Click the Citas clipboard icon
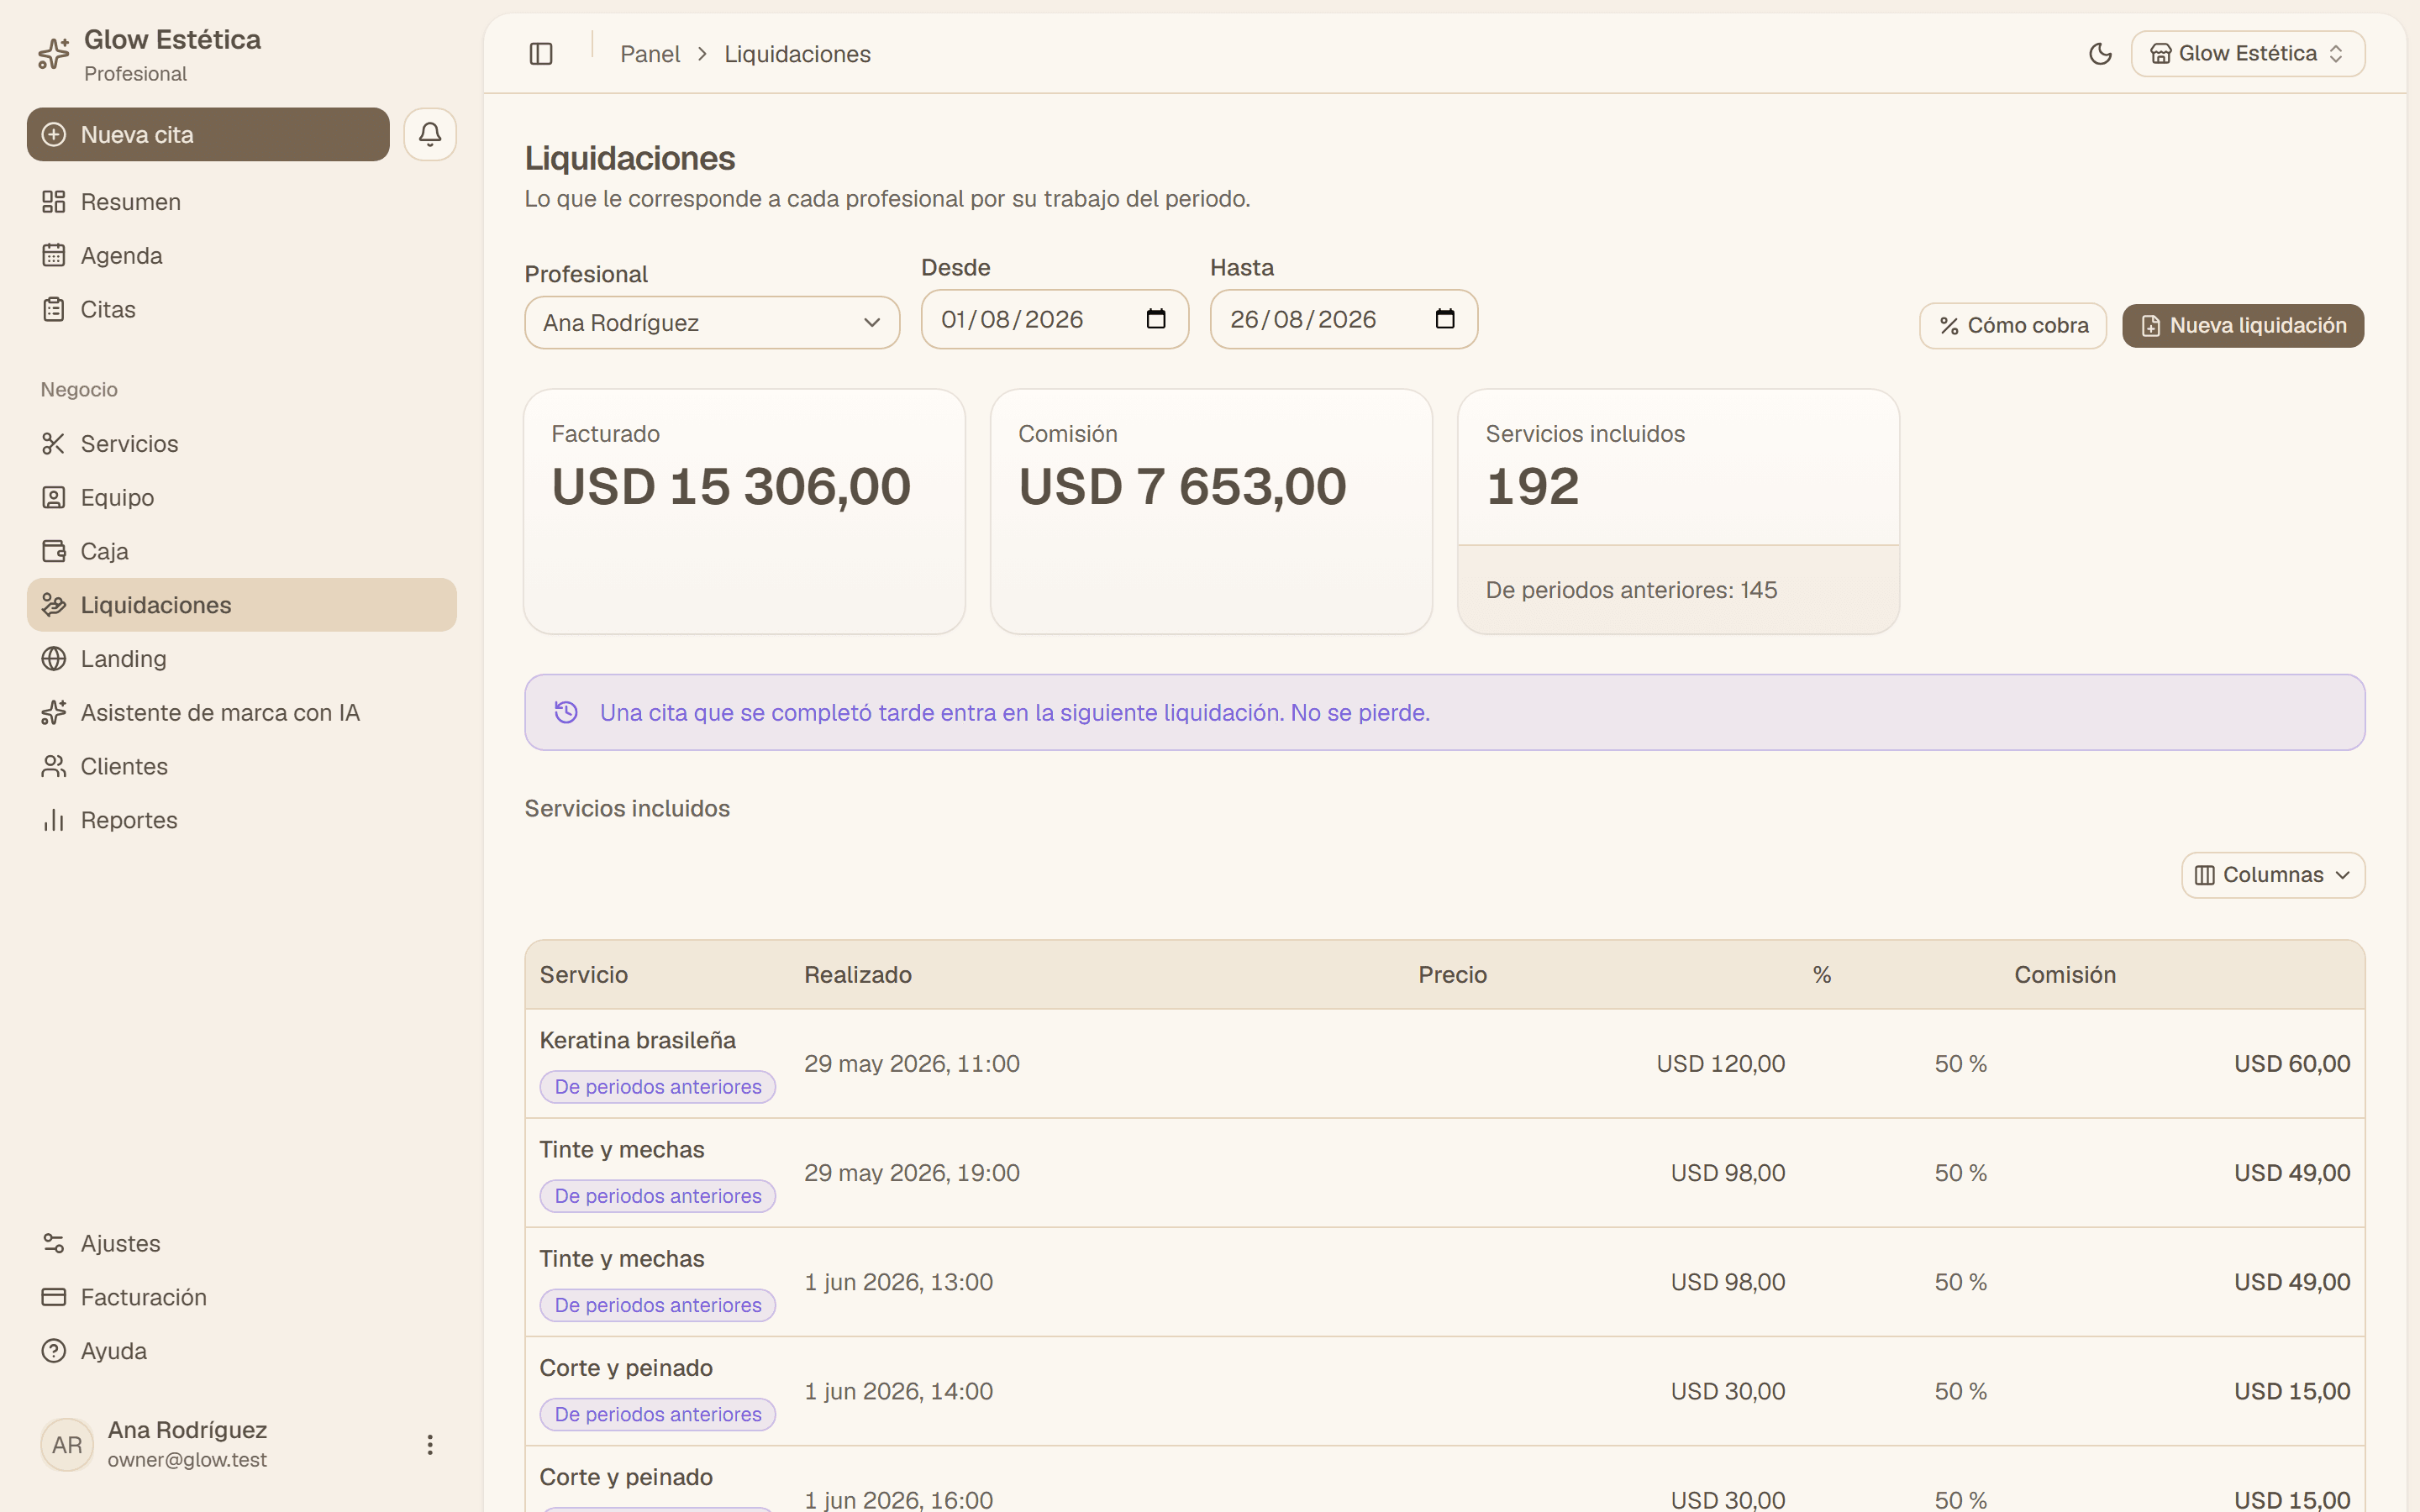 coord(54,310)
